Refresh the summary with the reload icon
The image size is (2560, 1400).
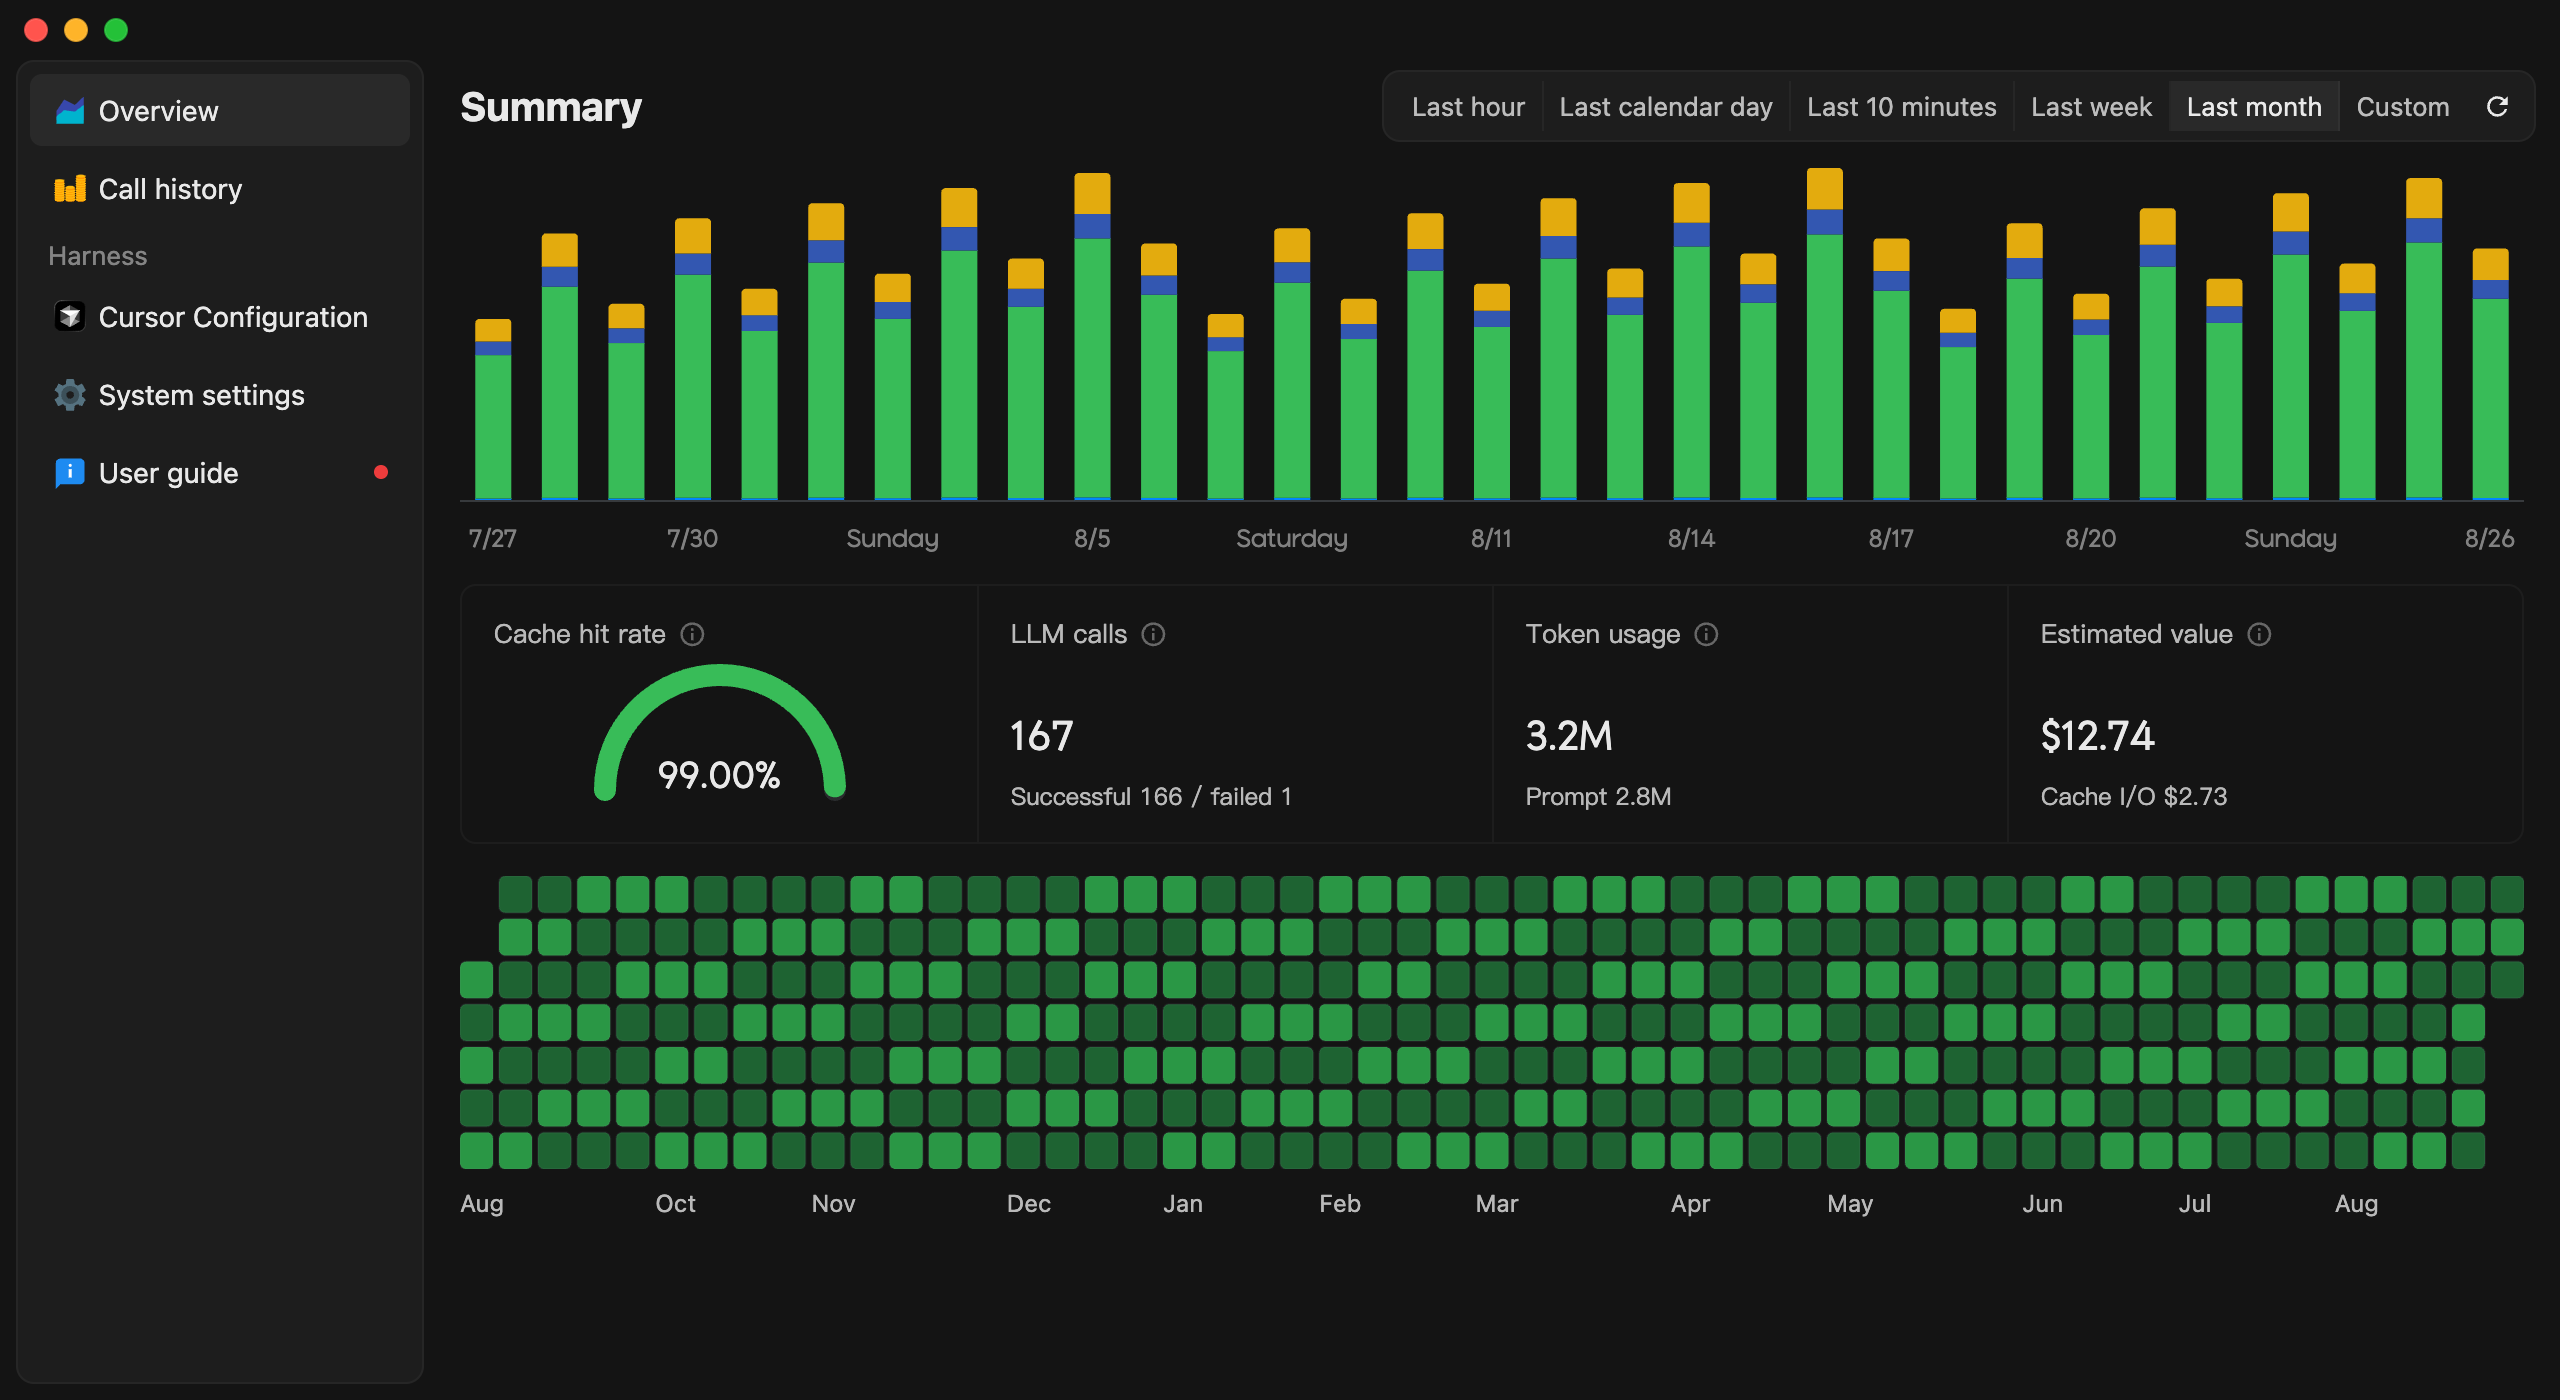pyautogui.click(x=2497, y=107)
